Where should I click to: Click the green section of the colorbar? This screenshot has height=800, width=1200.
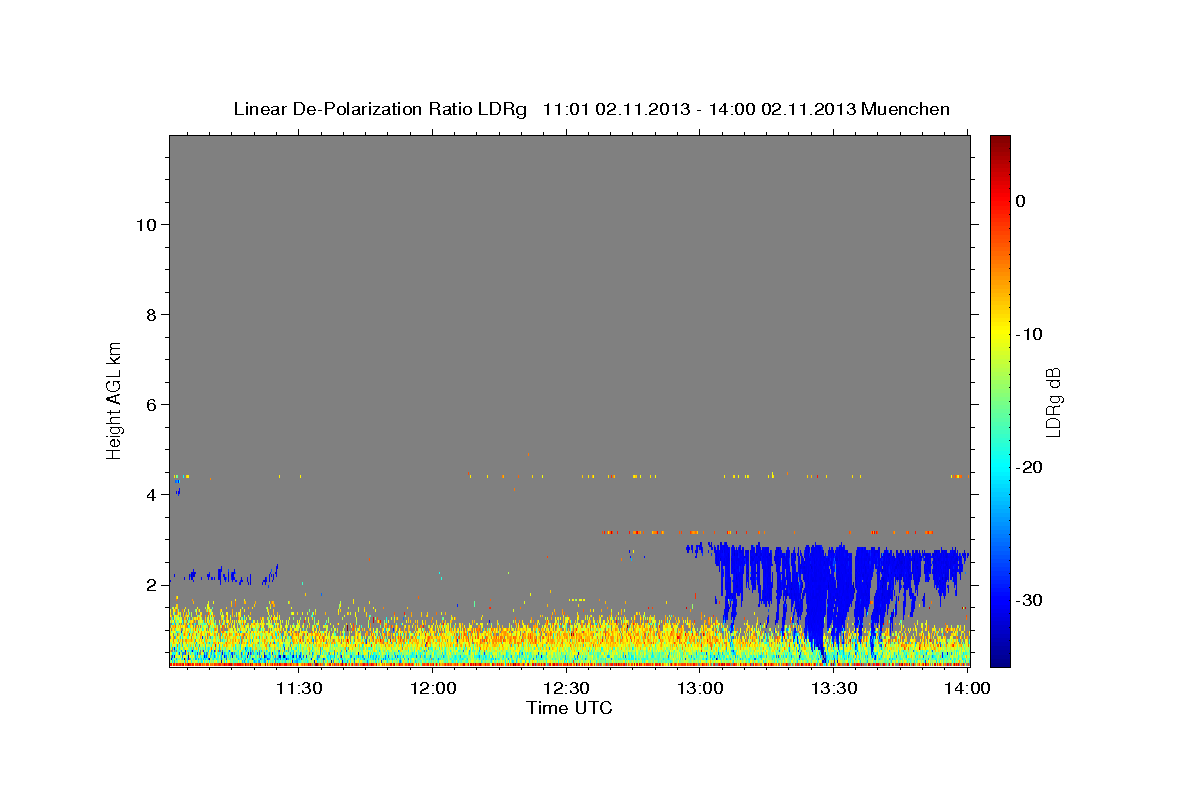point(1000,400)
